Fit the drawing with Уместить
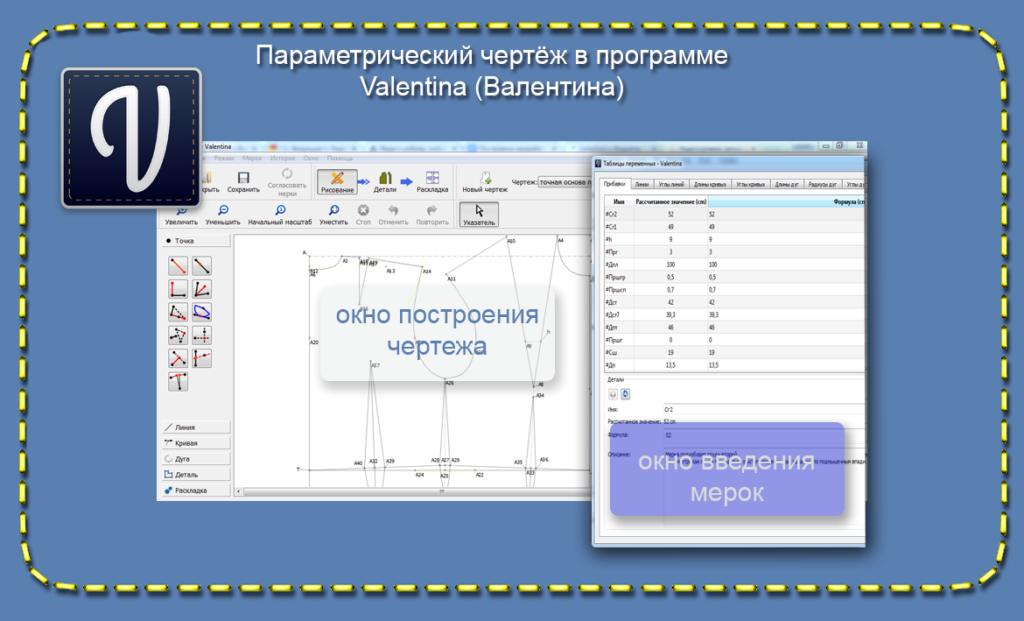The height and width of the screenshot is (621, 1024). click(x=333, y=215)
